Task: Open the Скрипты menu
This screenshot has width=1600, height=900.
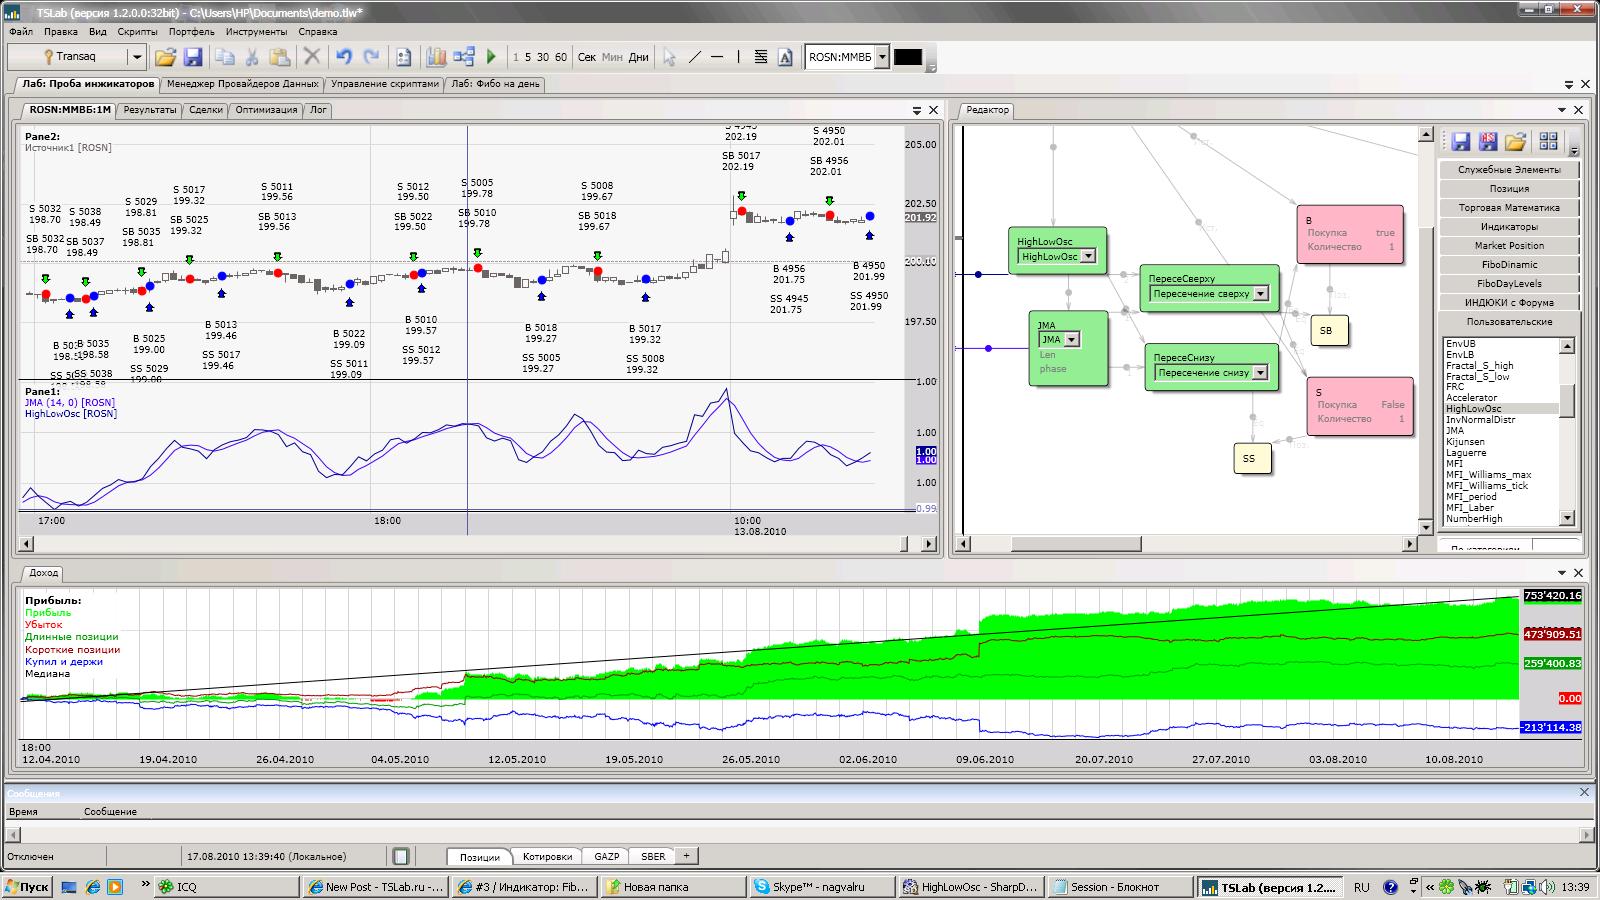Action: click(x=138, y=32)
